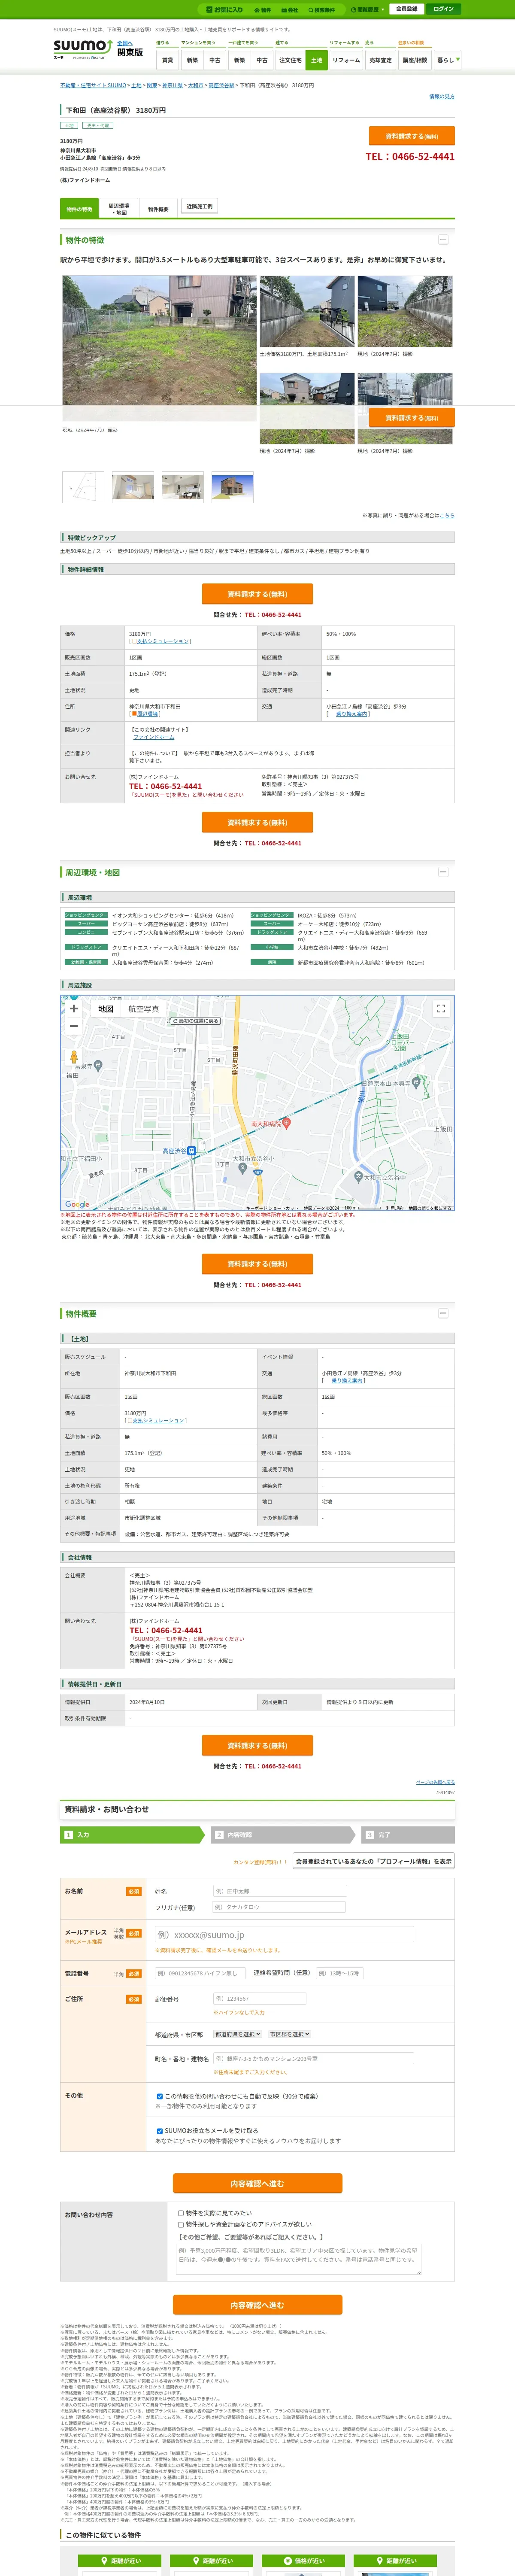Open お気に入り favorites in the top bar
The width and height of the screenshot is (515, 2576).
[224, 9]
